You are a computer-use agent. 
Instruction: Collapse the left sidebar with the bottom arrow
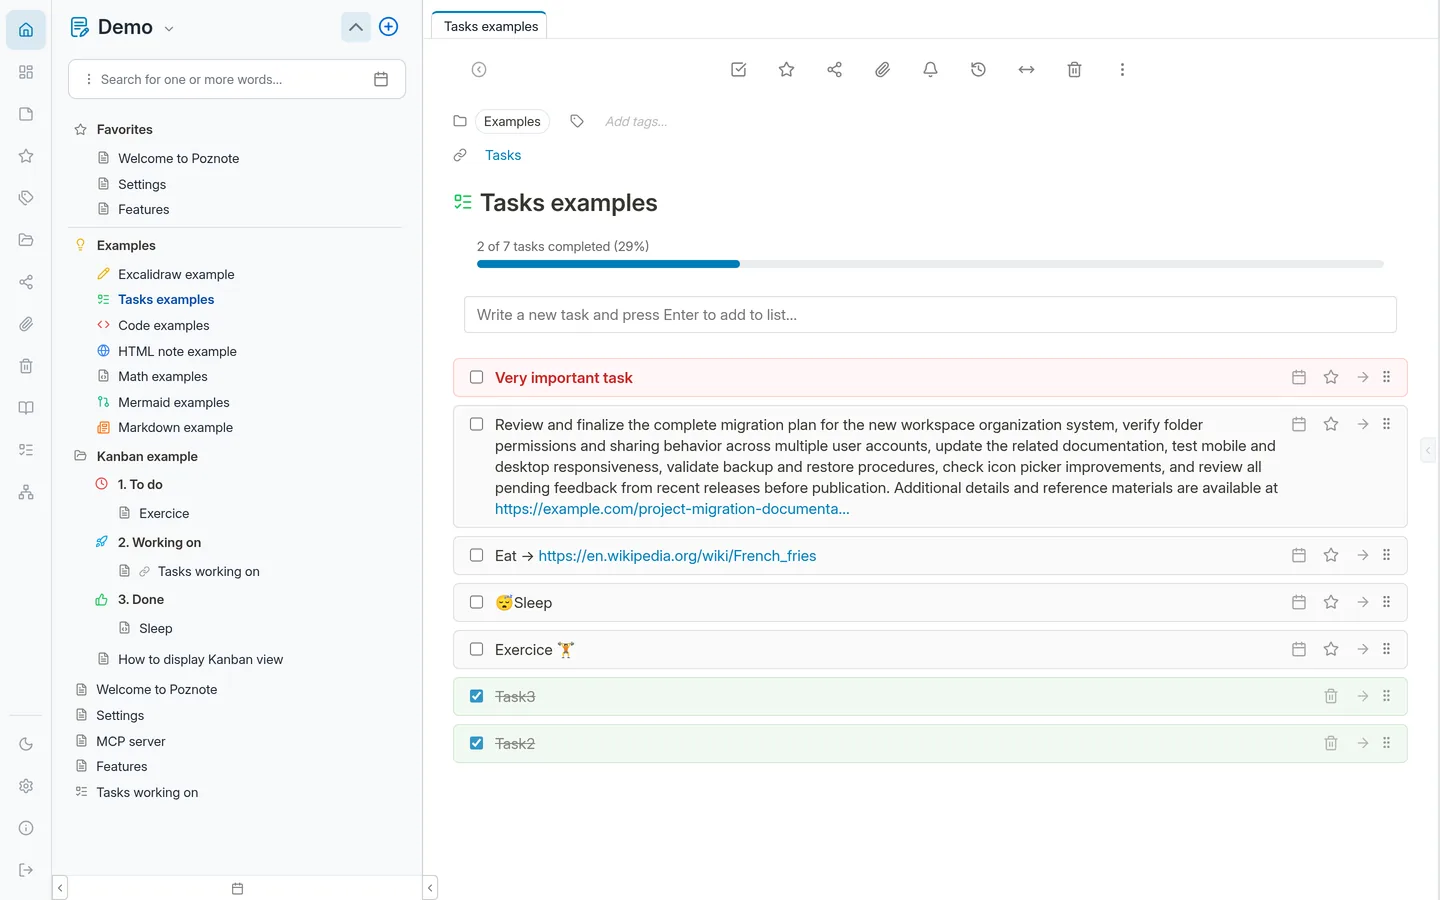point(60,888)
